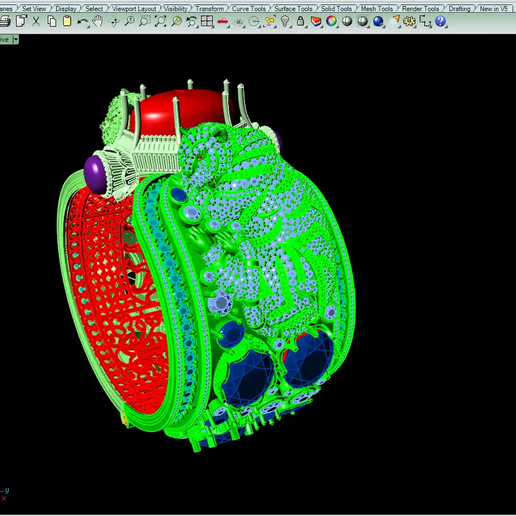Click the blue Render sphere icon
Screen dimensions: 516x516
point(378,22)
